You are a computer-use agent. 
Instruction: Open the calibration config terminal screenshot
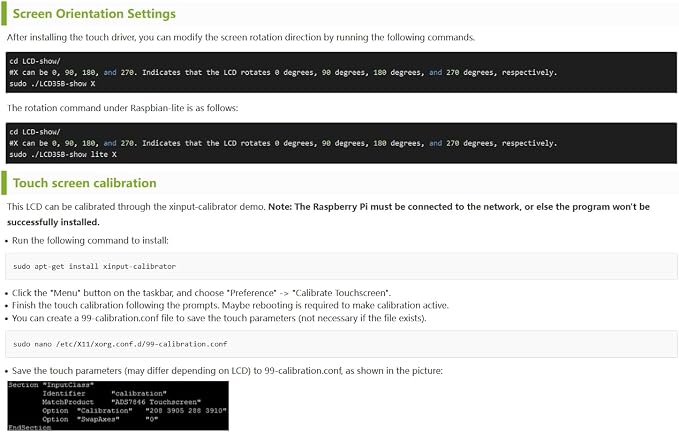click(x=118, y=406)
